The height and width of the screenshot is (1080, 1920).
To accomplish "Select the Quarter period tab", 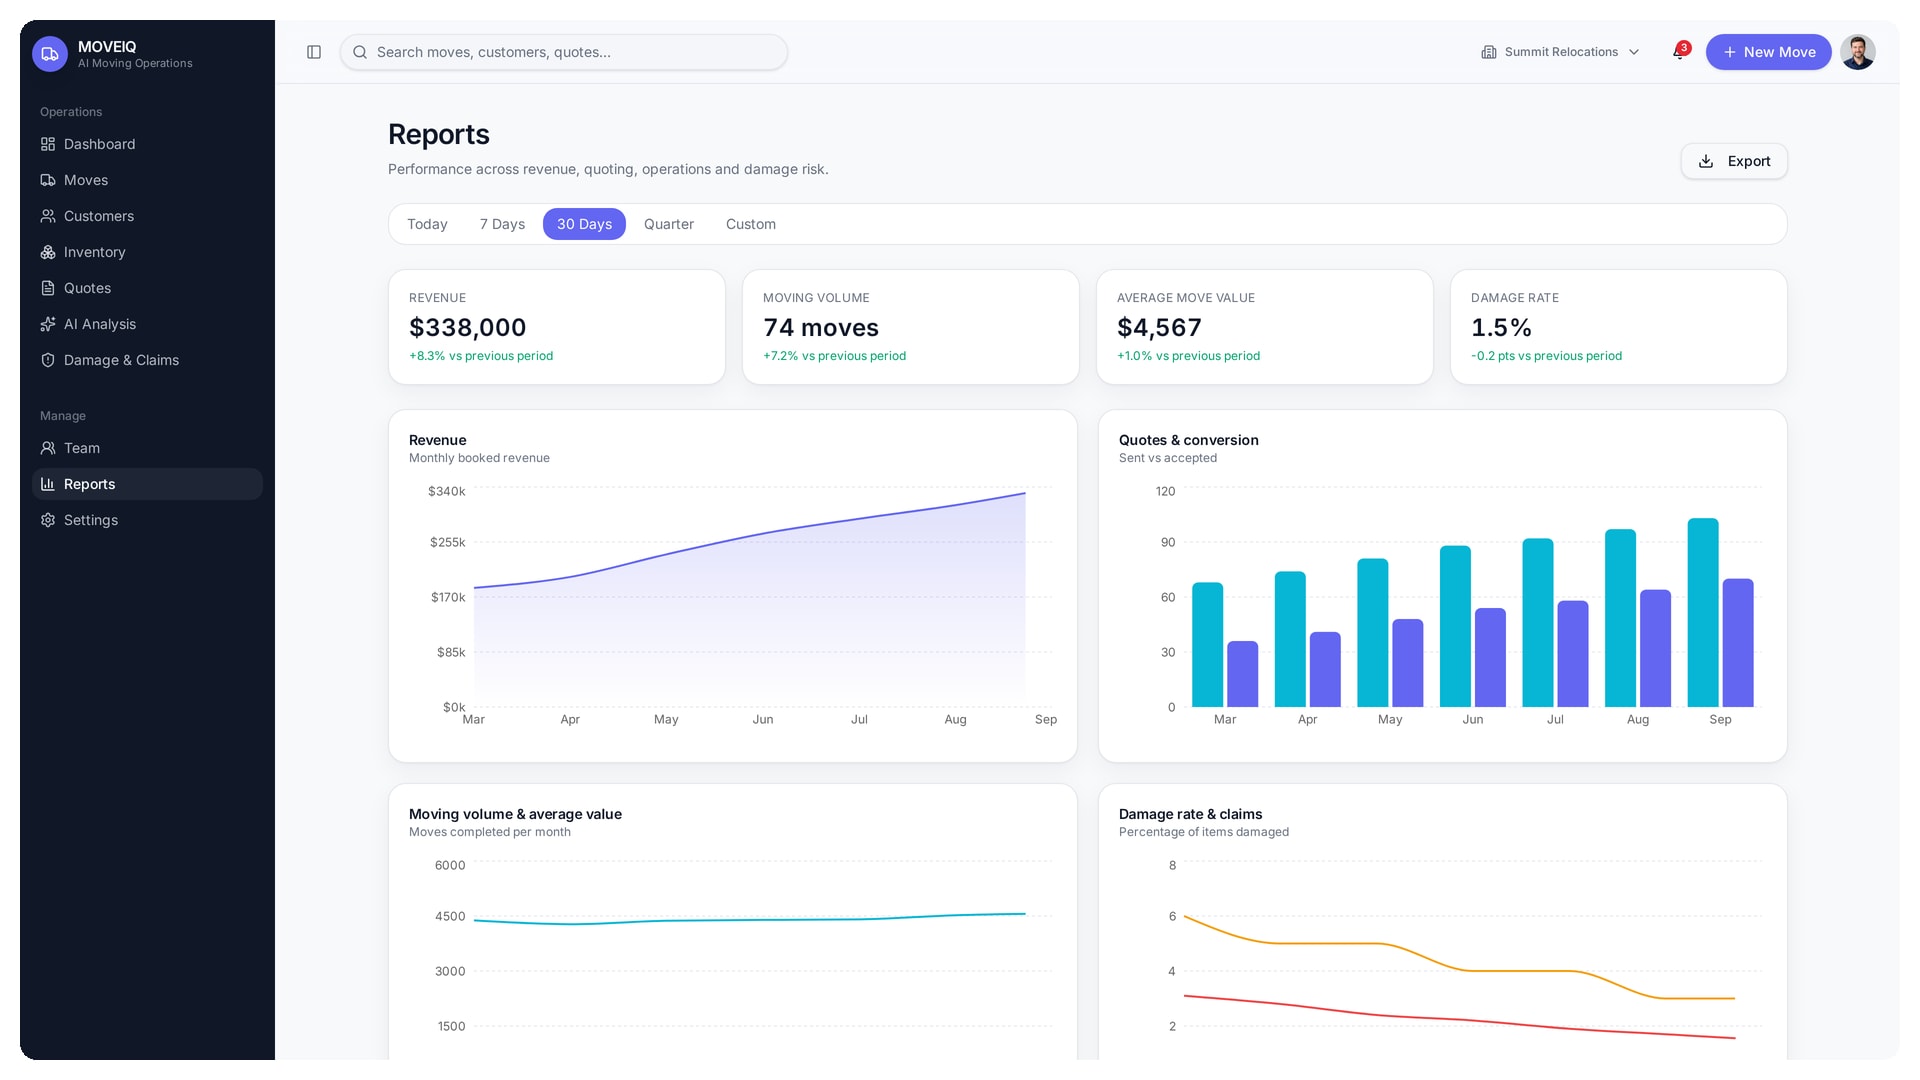I will click(x=669, y=224).
